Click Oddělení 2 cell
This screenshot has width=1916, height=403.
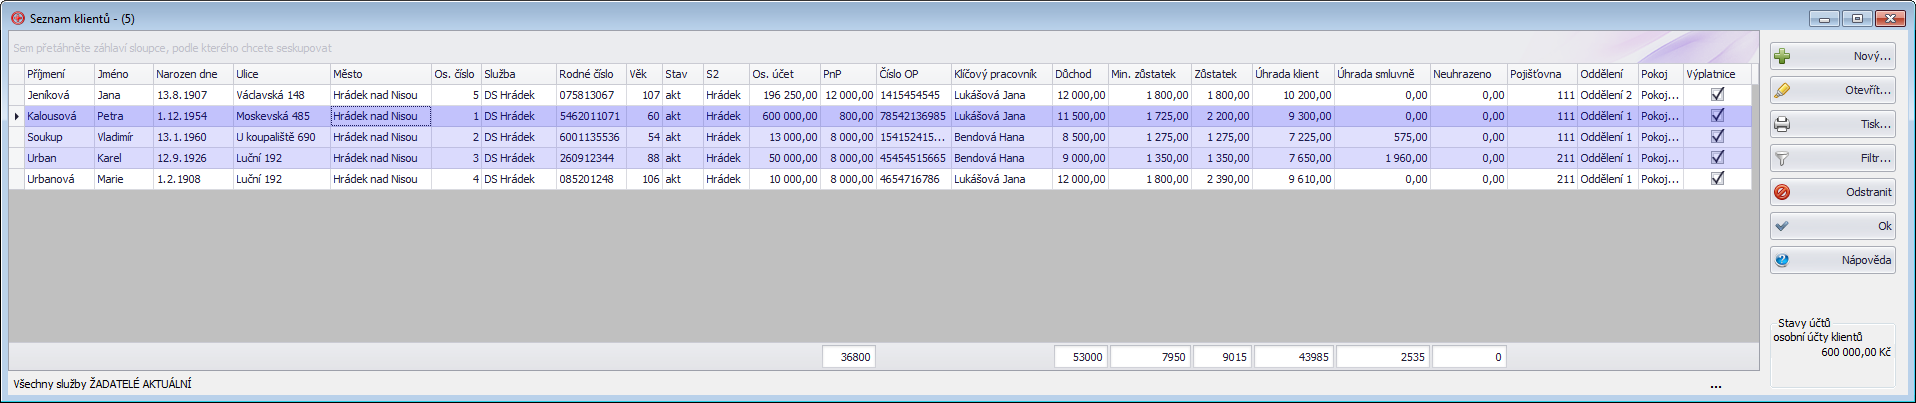pos(1607,95)
